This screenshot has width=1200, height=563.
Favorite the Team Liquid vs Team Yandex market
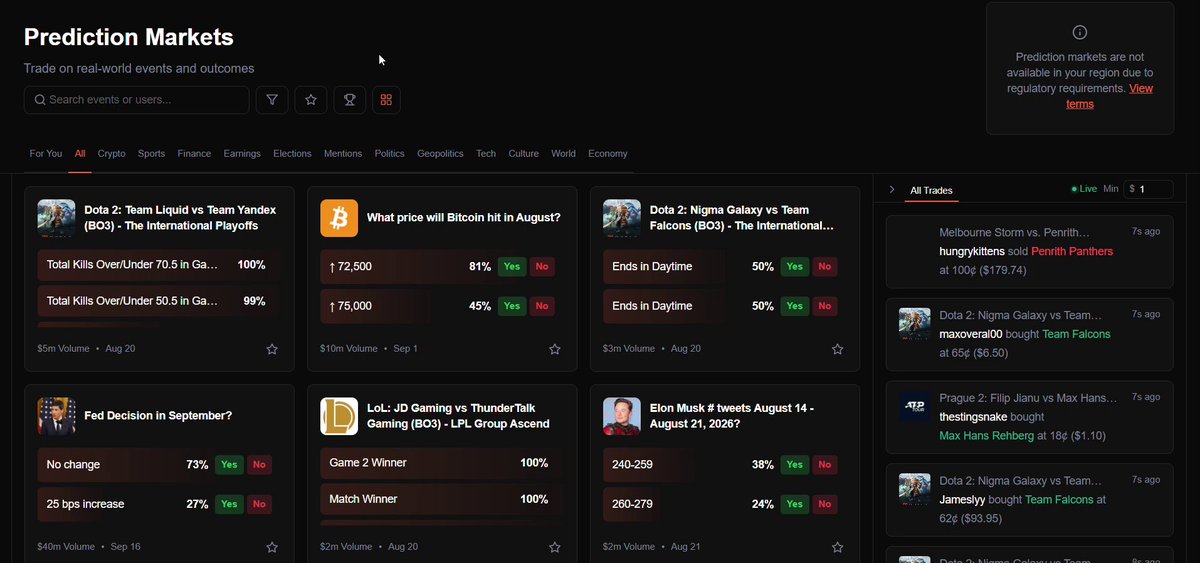point(272,349)
